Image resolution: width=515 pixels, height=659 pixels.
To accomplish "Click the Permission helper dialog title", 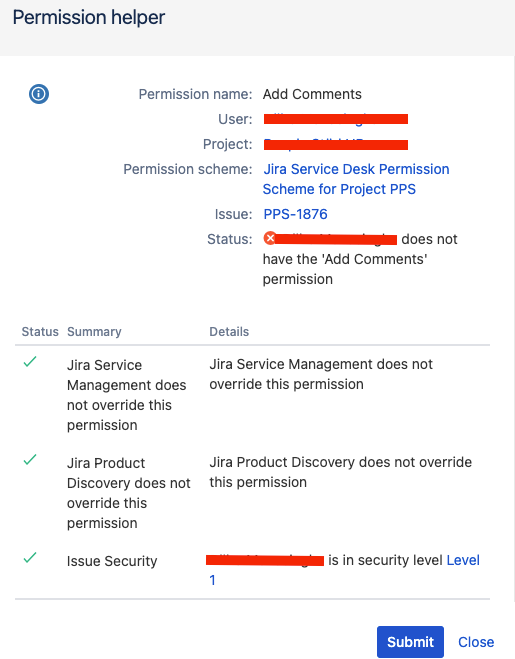I will (89, 18).
